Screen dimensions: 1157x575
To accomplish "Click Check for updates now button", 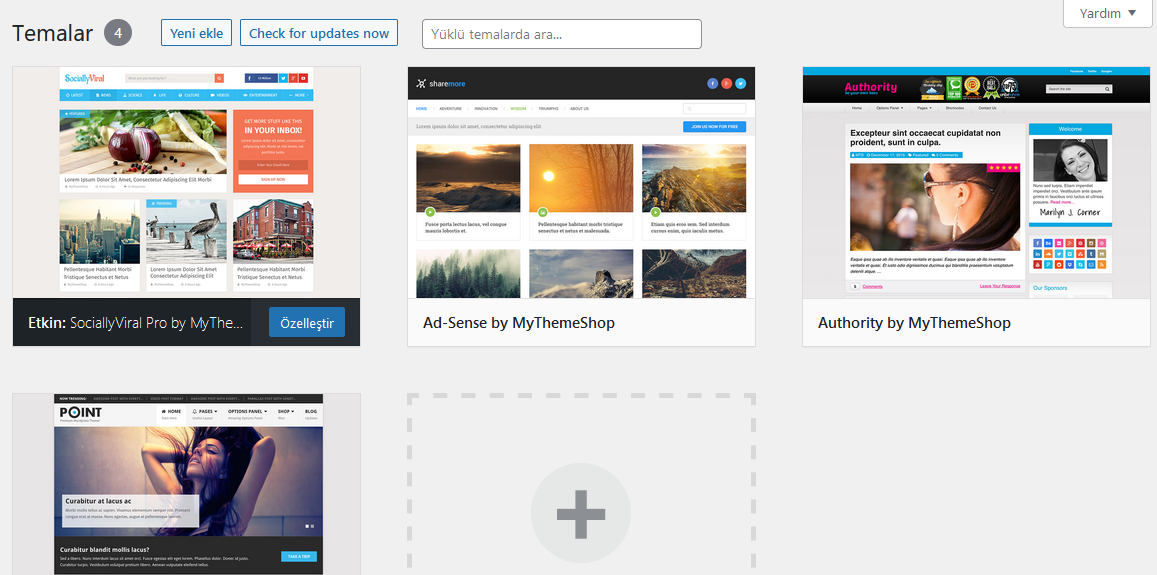I will [x=319, y=33].
